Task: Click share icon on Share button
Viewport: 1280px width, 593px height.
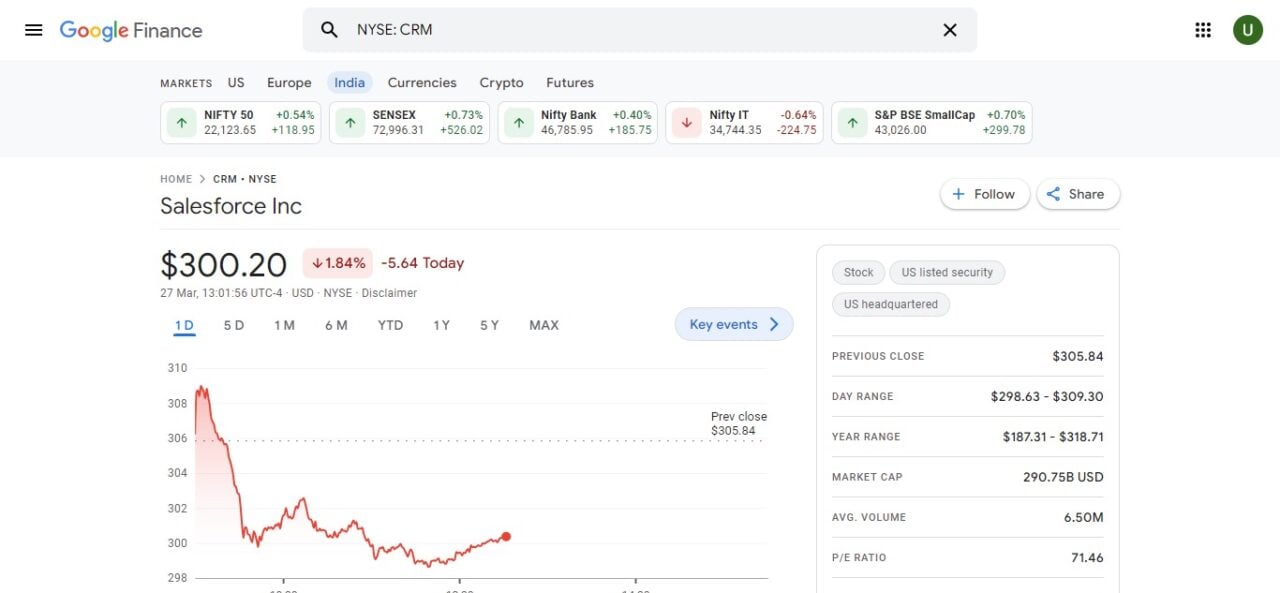Action: click(x=1053, y=194)
